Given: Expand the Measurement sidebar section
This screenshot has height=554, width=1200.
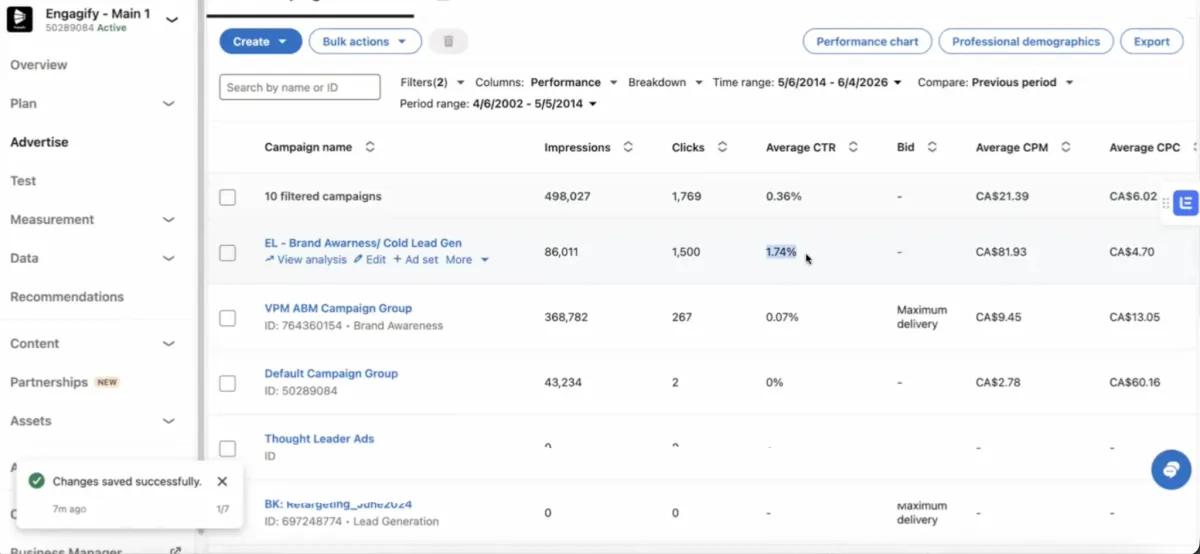Looking at the screenshot, I should click(x=169, y=219).
